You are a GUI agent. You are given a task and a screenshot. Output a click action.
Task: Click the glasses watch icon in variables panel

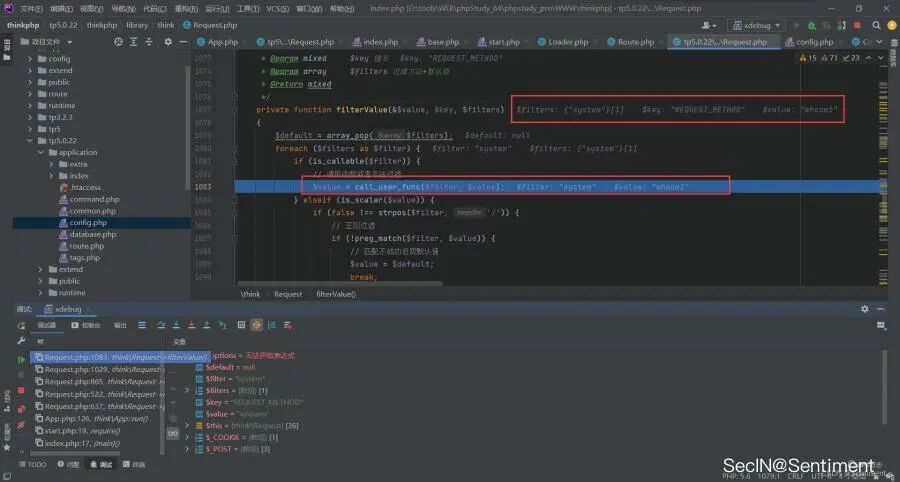[x=173, y=433]
